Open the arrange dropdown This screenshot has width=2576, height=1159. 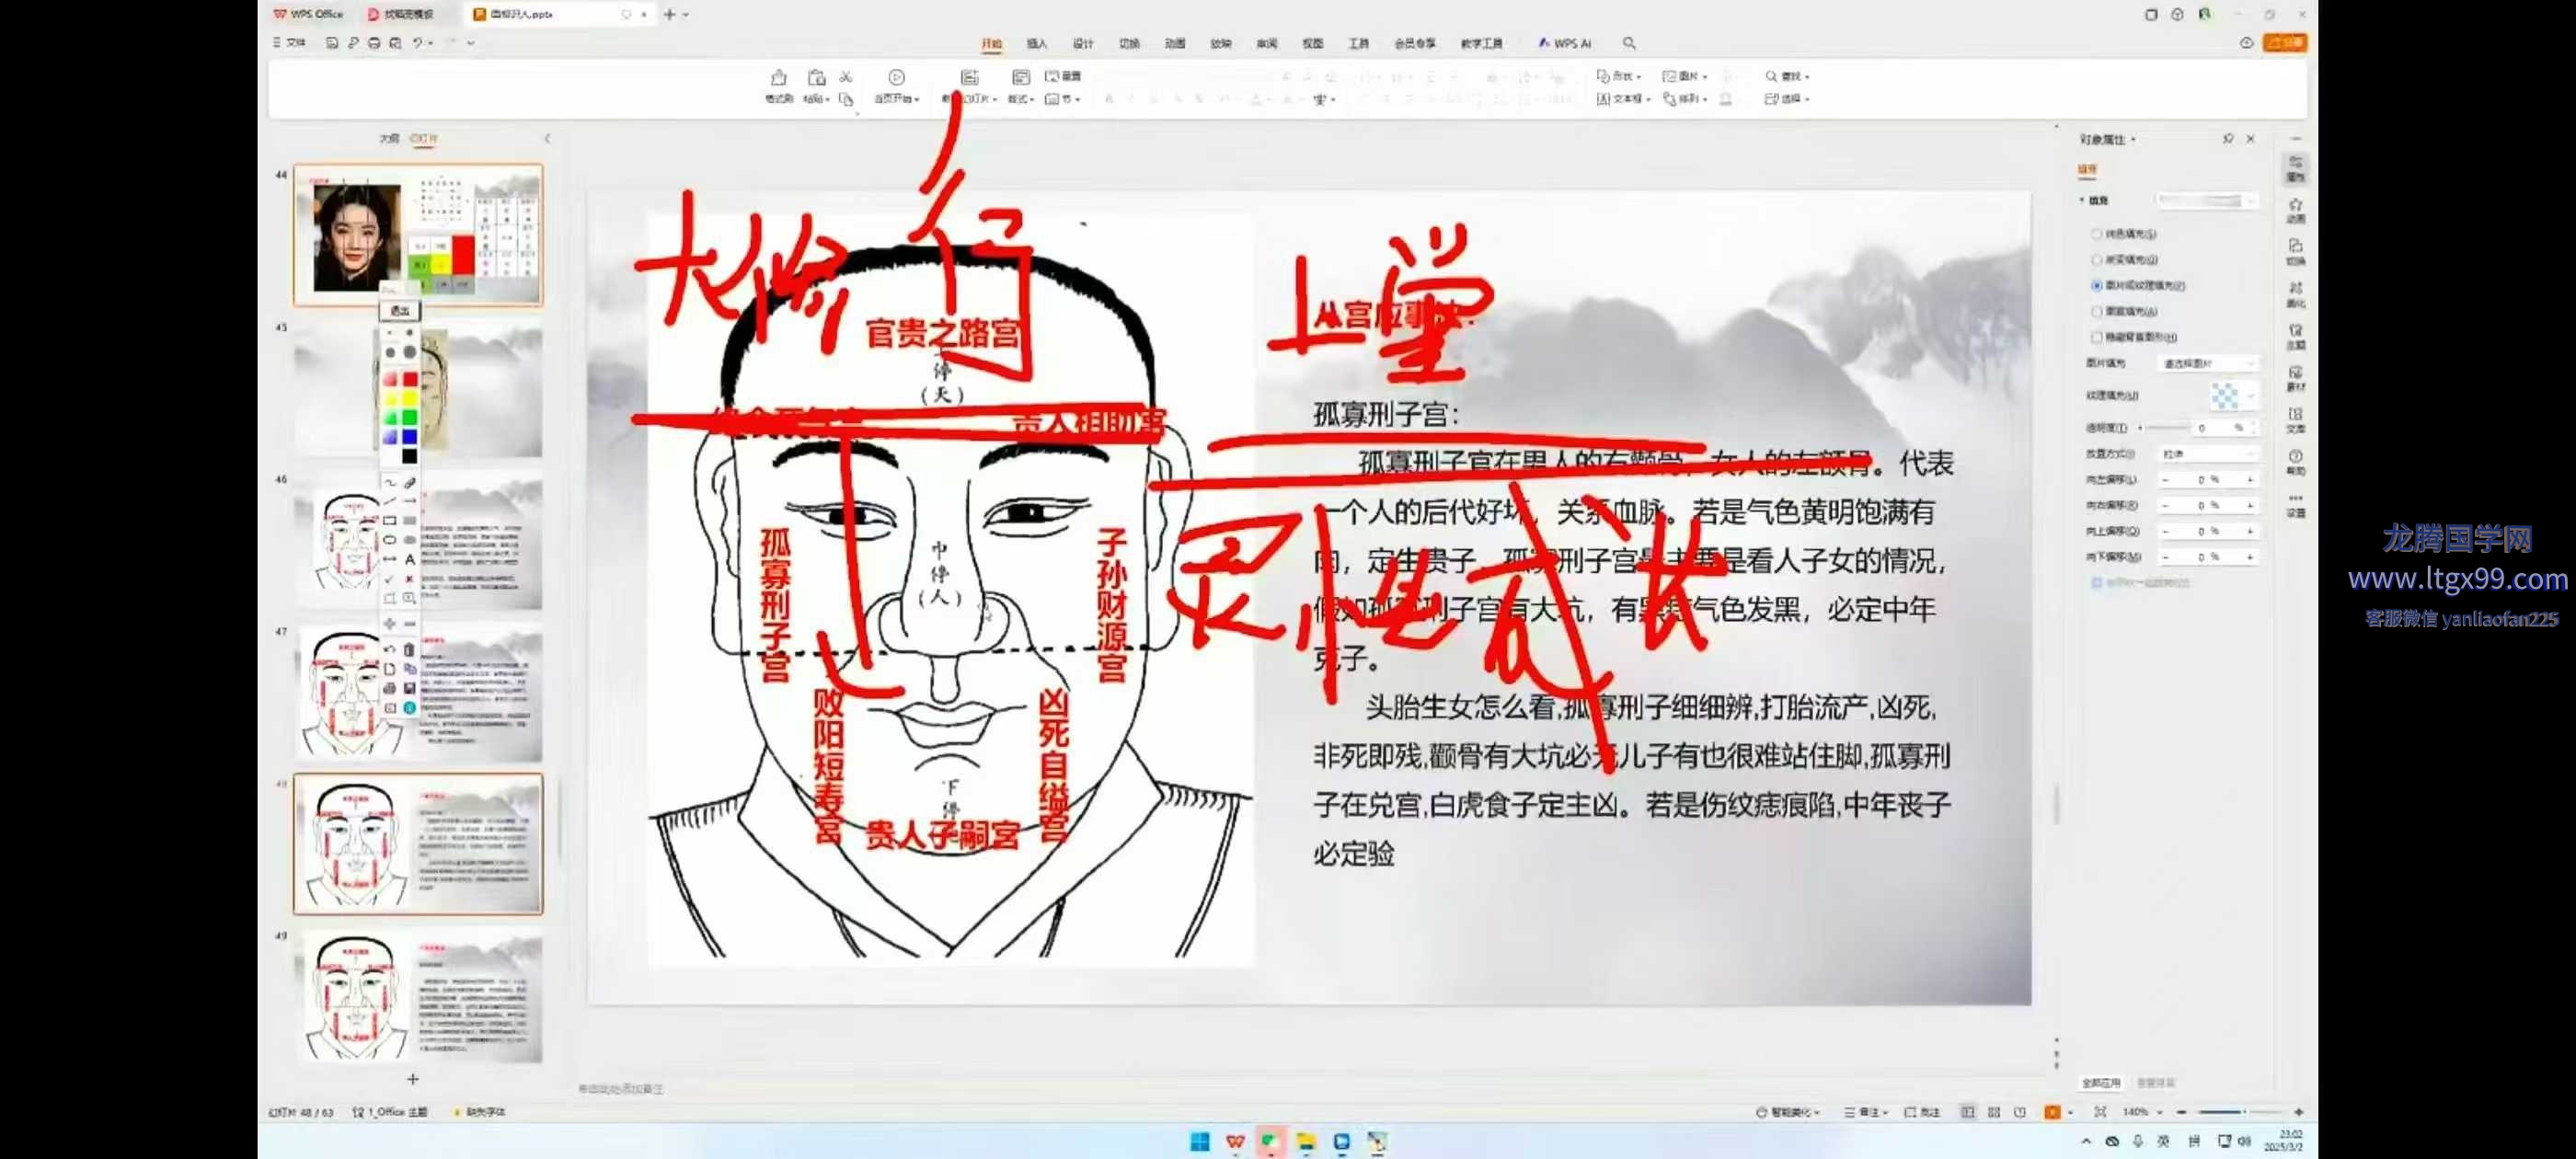point(1685,99)
